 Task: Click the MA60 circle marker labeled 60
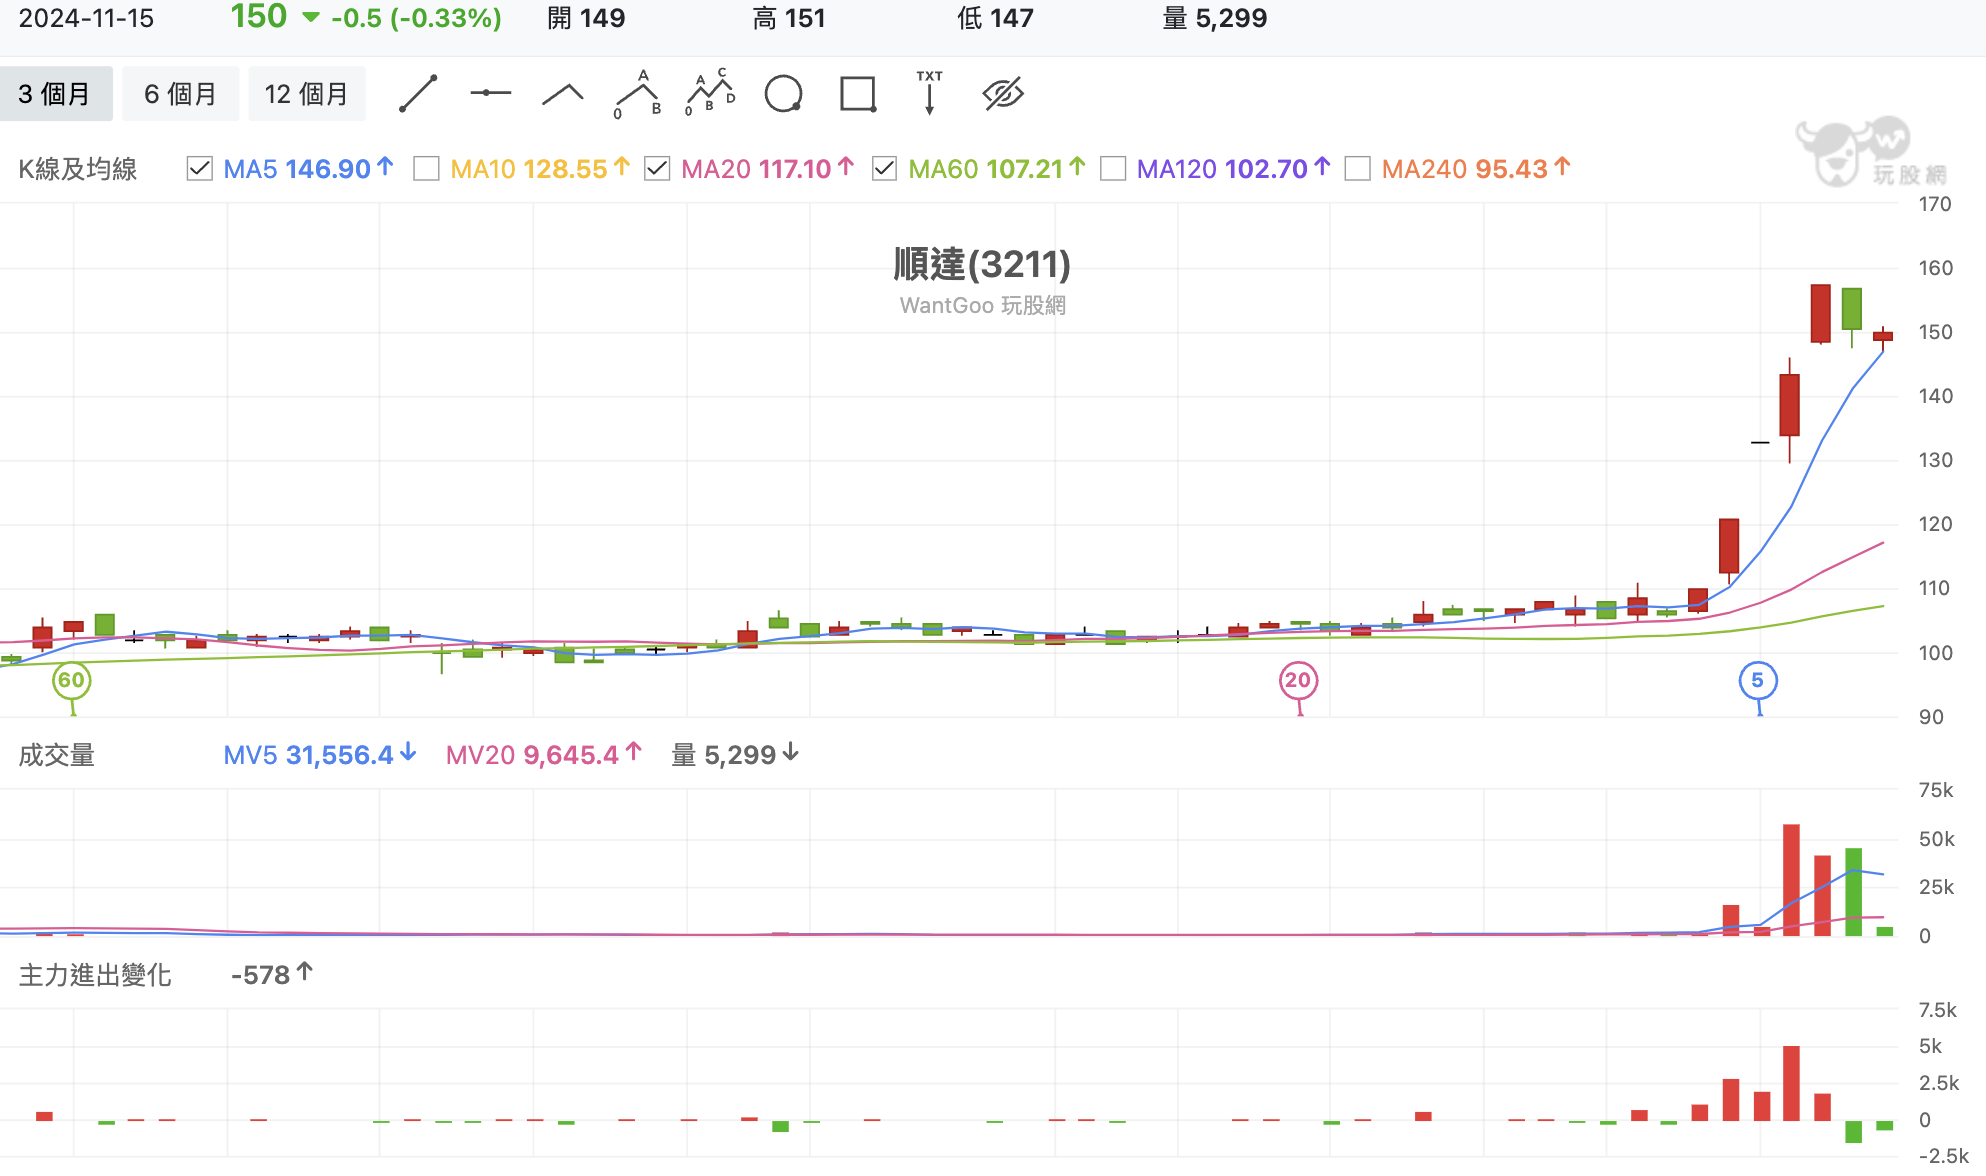coord(71,681)
